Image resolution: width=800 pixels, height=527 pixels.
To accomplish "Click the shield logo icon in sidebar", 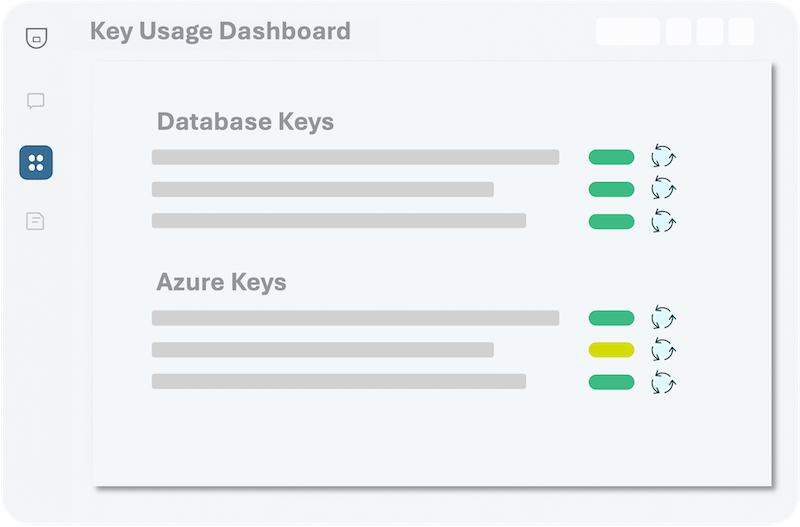I will [36, 38].
